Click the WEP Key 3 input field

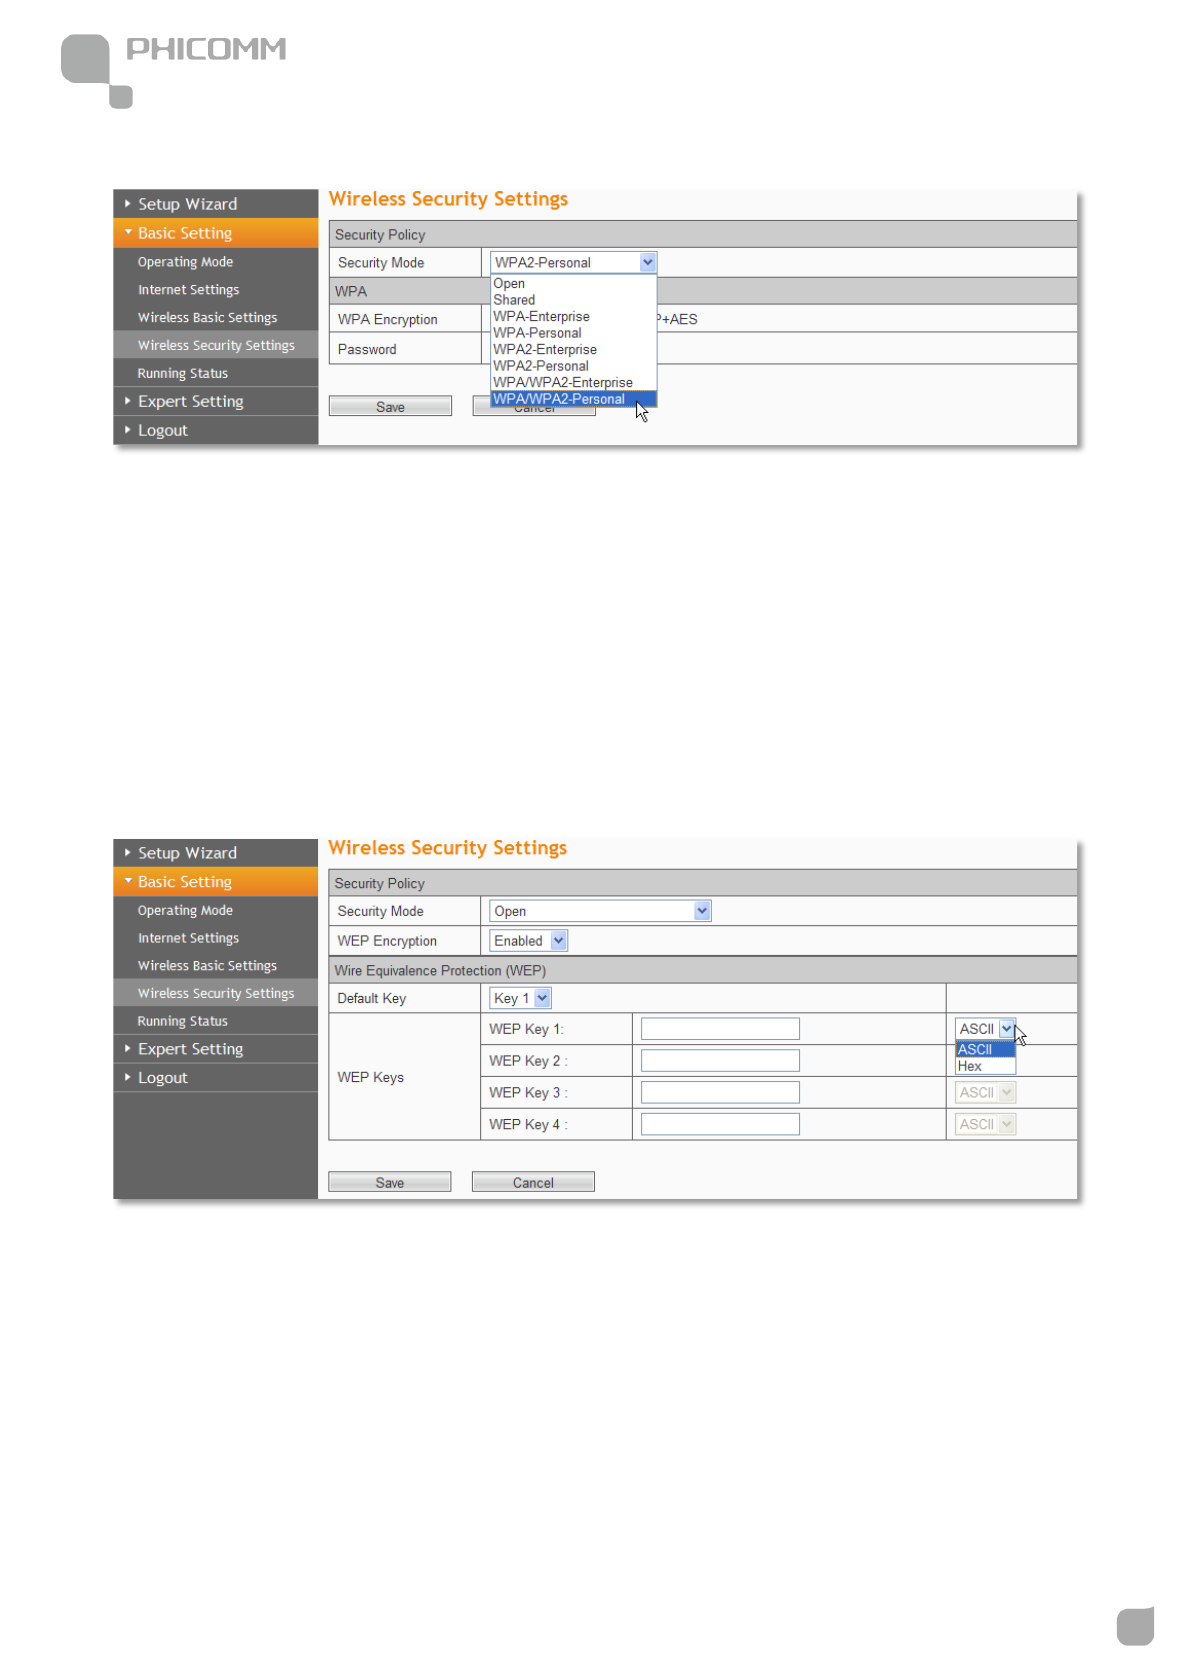click(x=720, y=1093)
